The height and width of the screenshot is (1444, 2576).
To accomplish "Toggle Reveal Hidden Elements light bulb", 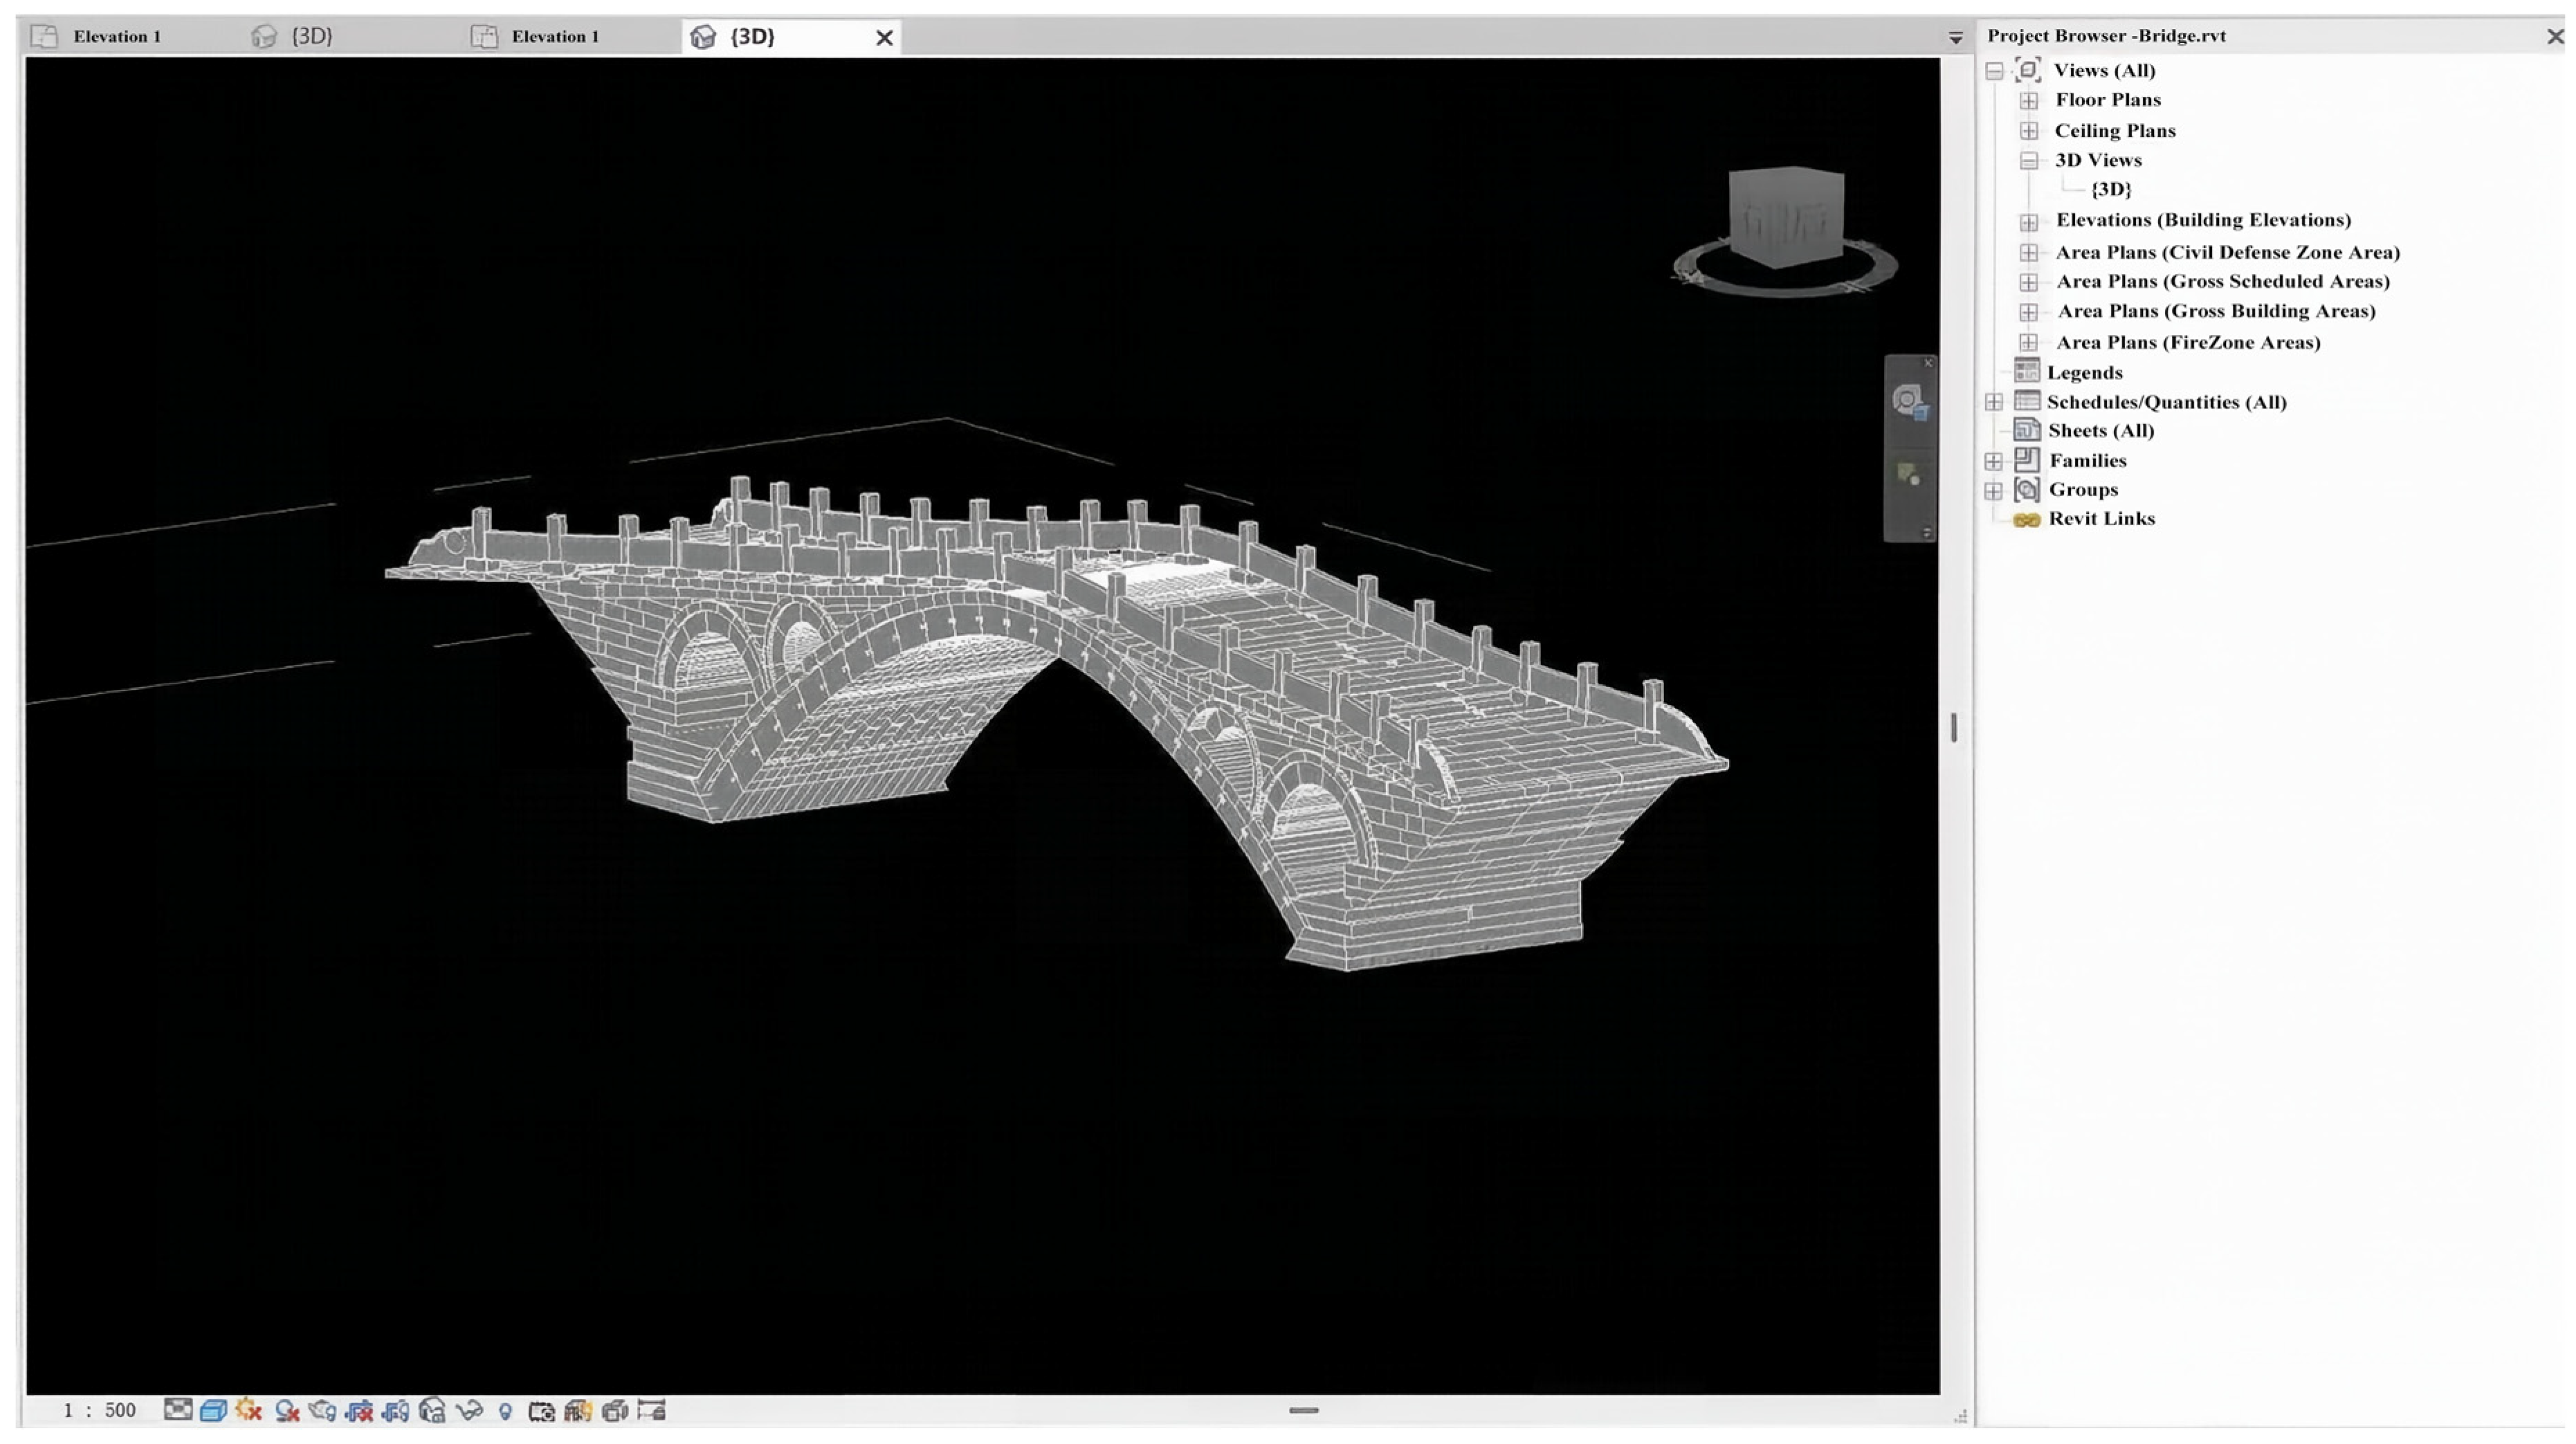I will pyautogui.click(x=505, y=1411).
